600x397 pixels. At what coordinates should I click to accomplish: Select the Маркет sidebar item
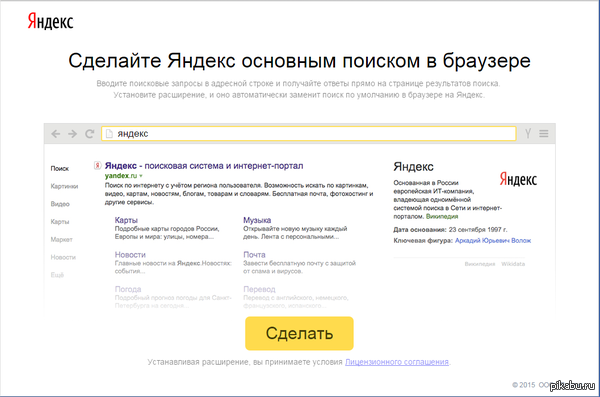coord(62,239)
